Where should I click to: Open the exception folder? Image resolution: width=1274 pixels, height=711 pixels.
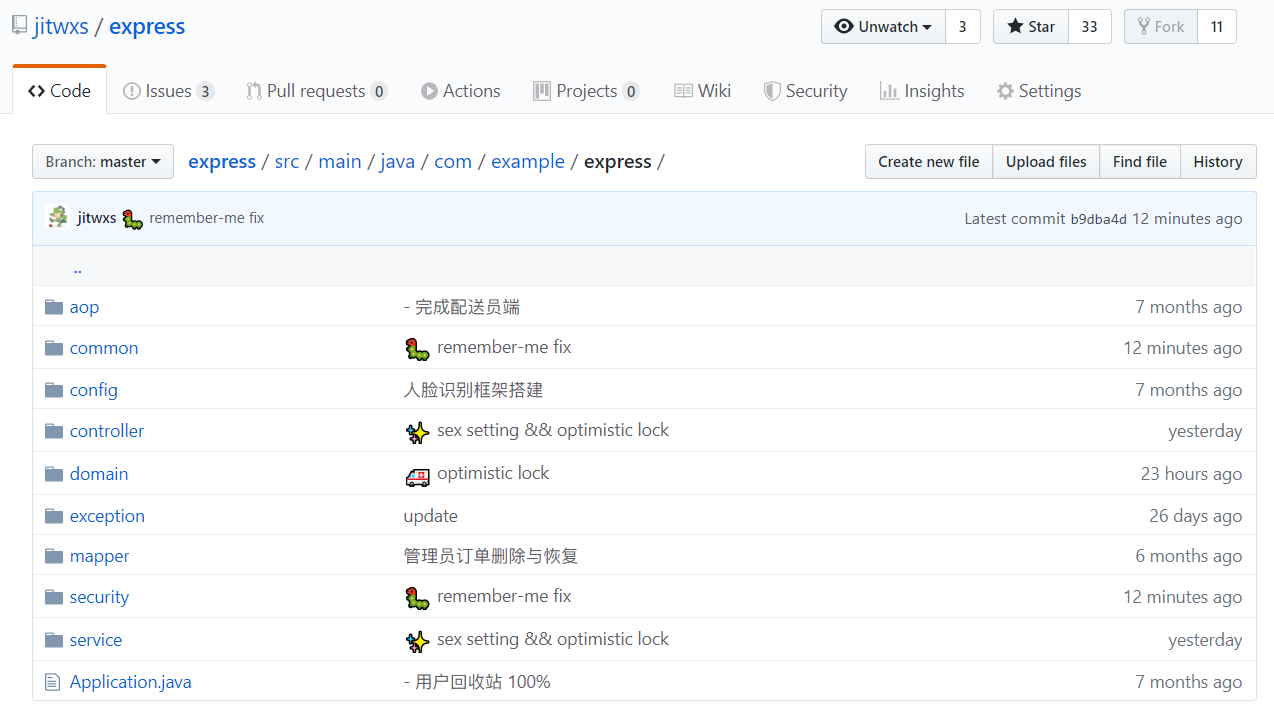[x=107, y=516]
